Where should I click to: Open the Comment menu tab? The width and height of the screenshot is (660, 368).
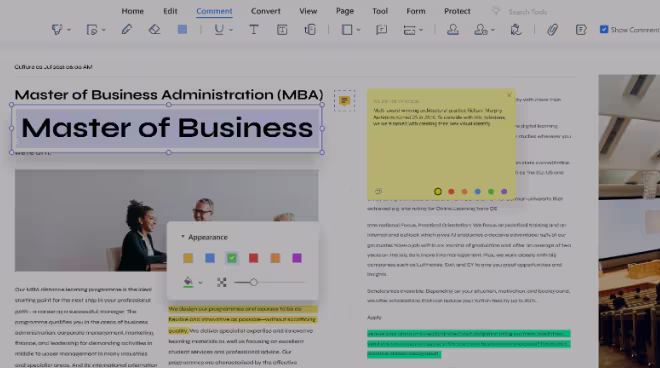point(214,11)
